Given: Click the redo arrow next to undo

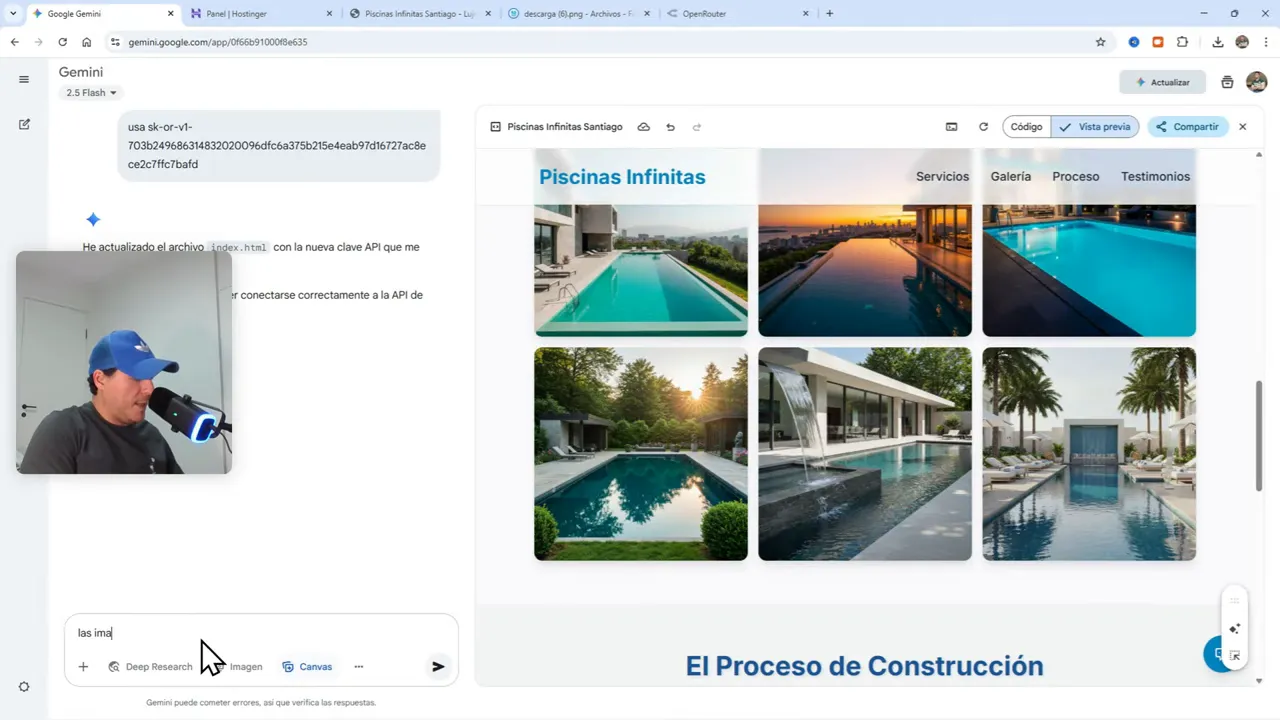Looking at the screenshot, I should coord(697,127).
